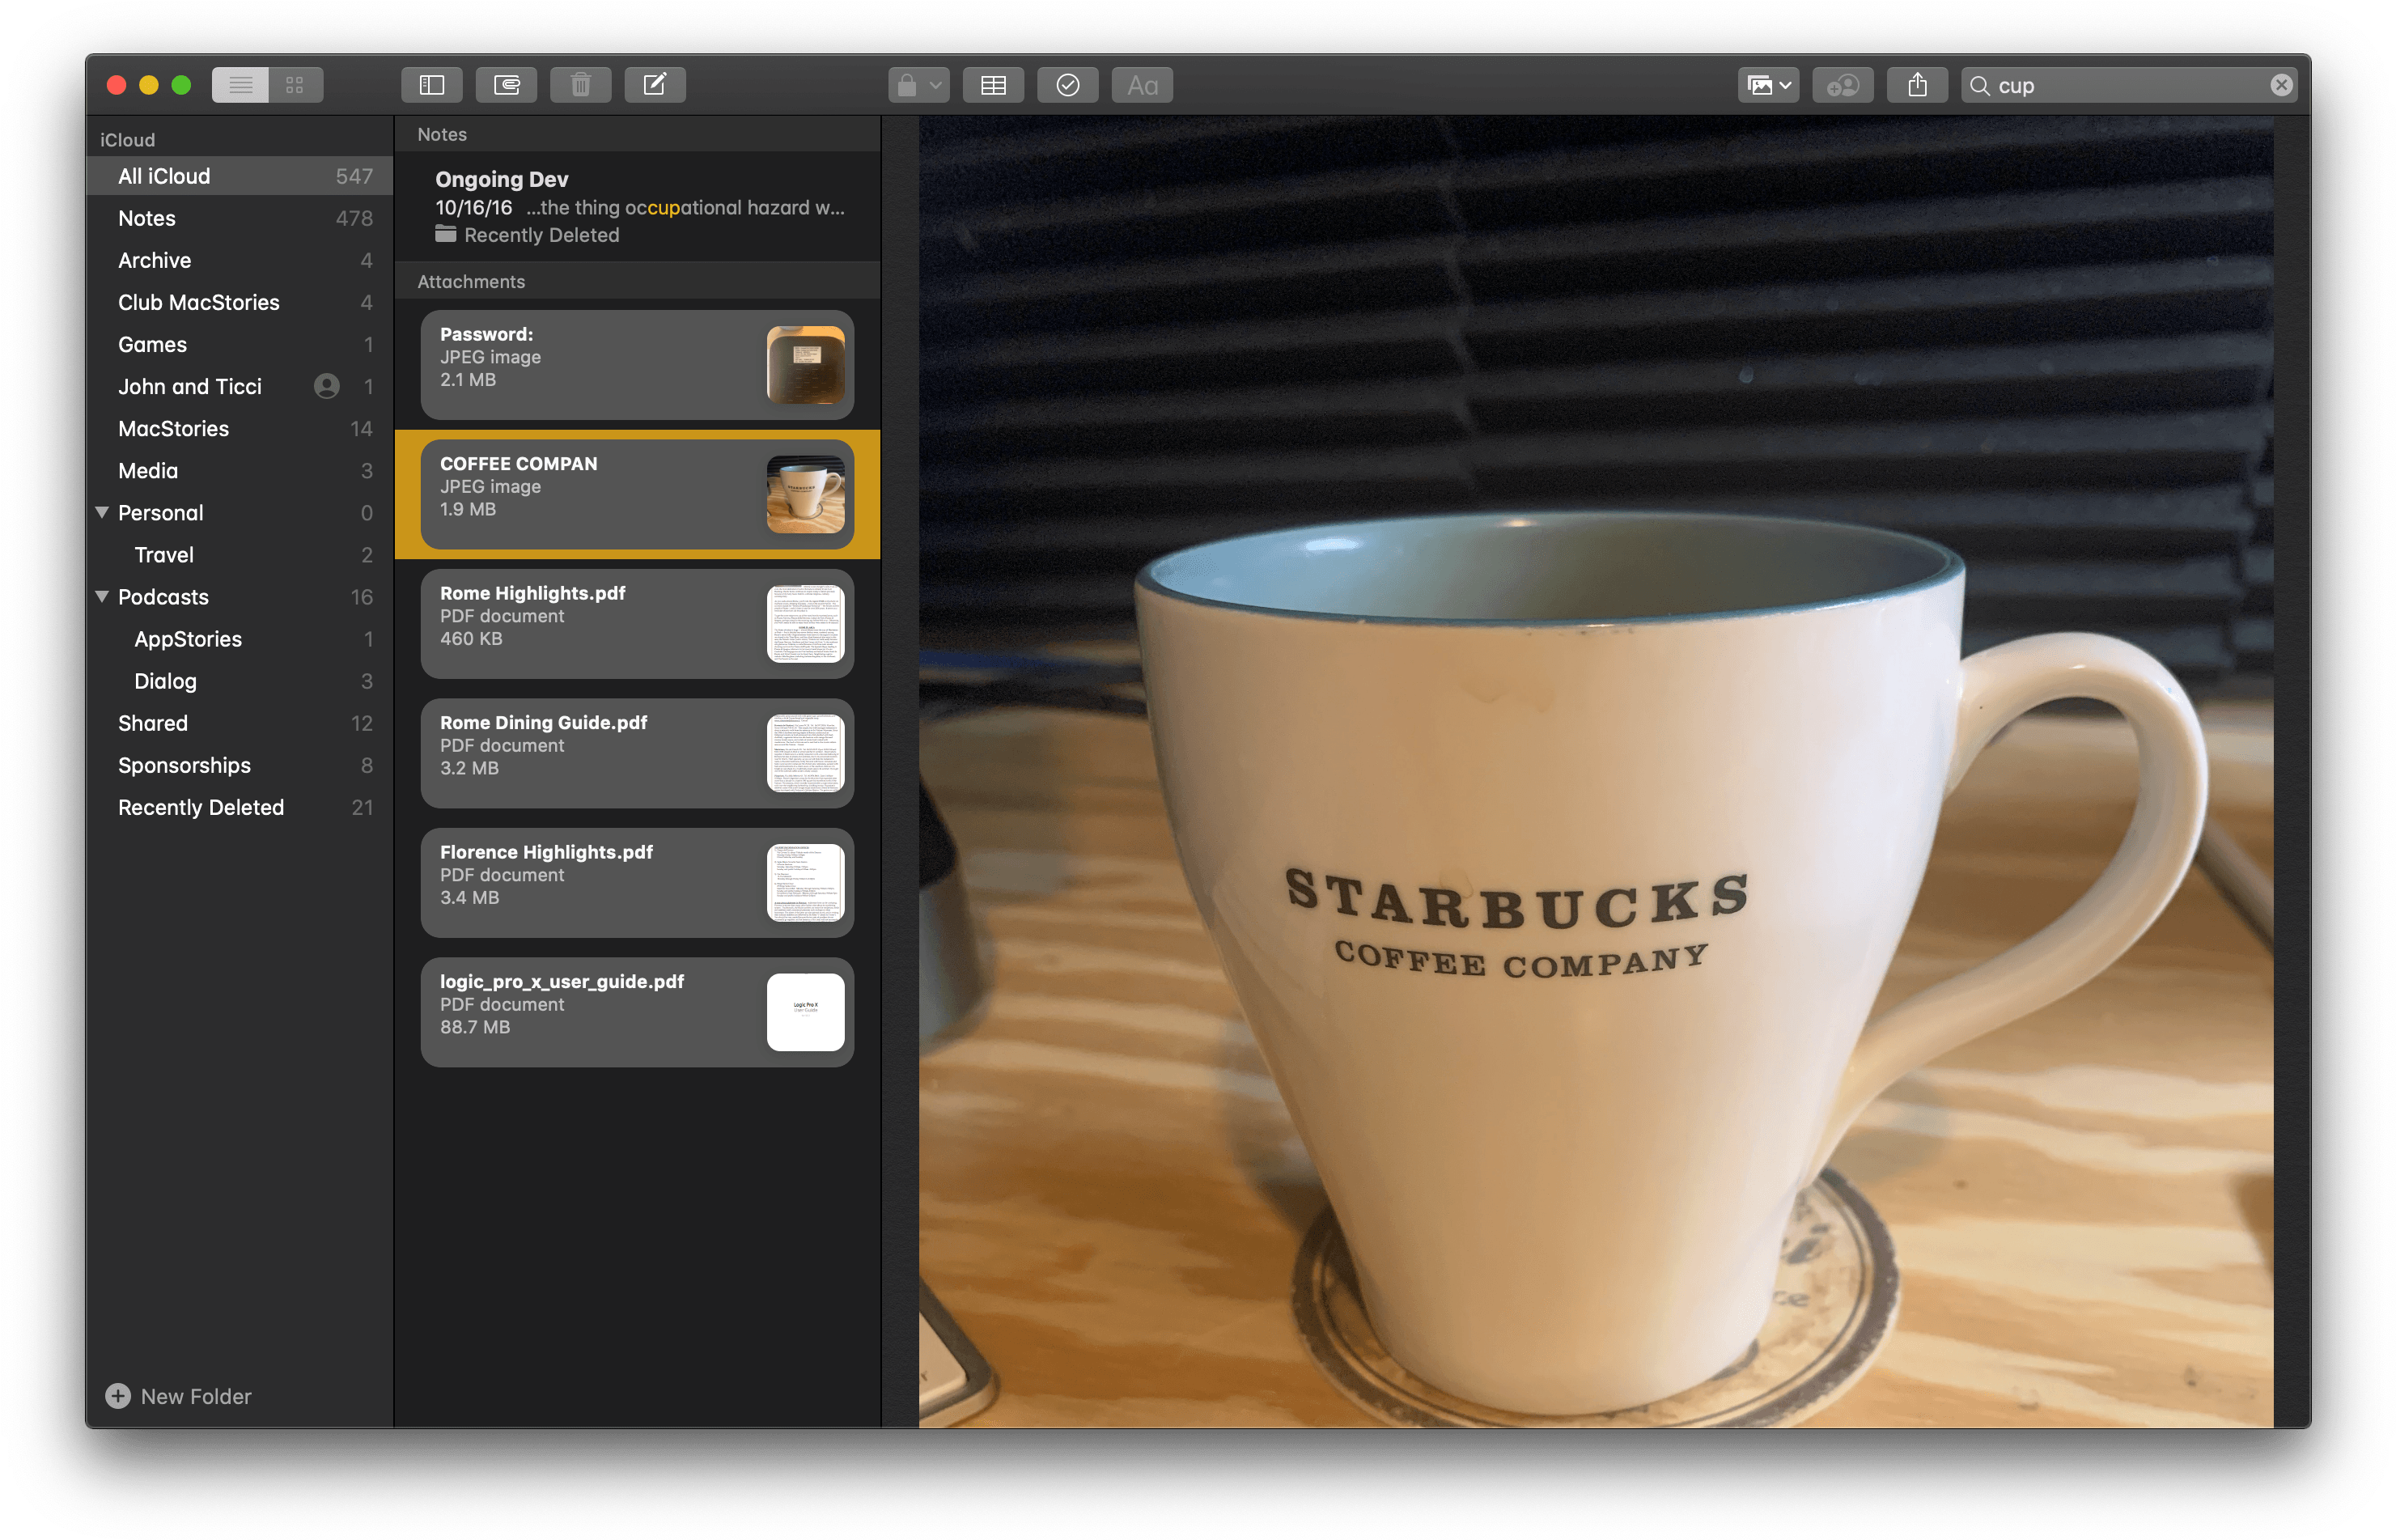
Task: Click the plus icon beside New Folder
Action: [118, 1396]
